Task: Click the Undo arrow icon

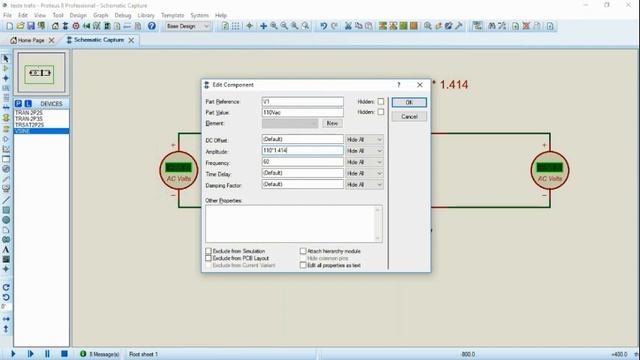Action: (323, 26)
